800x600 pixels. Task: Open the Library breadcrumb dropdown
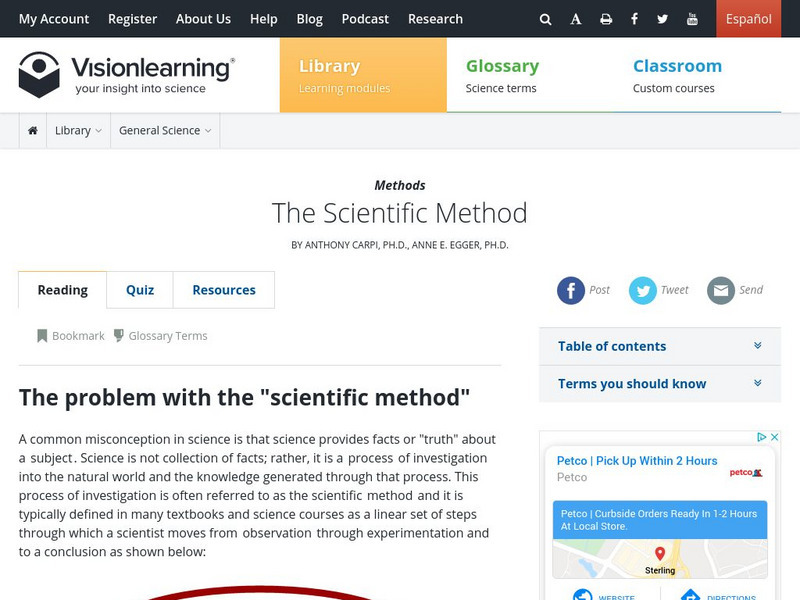78,131
